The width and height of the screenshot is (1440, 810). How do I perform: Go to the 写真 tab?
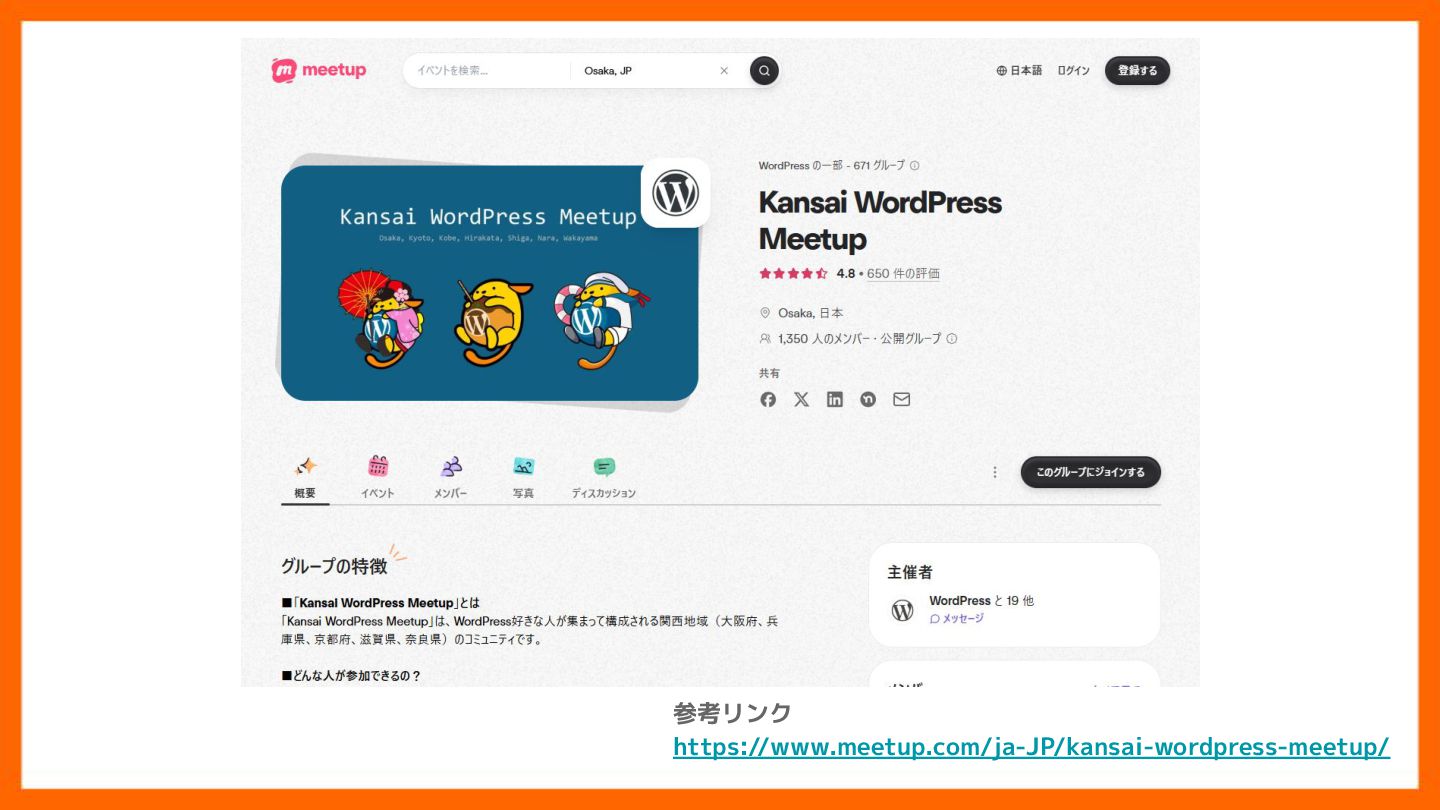523,478
